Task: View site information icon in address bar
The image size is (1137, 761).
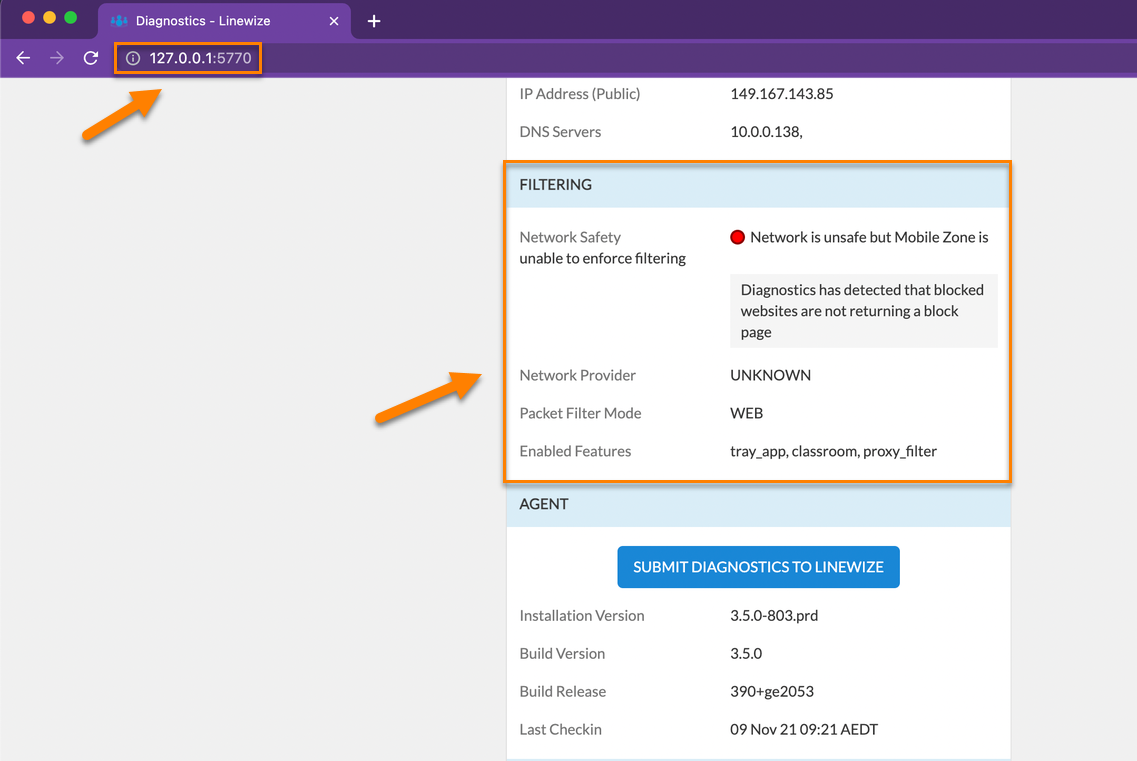Action: point(133,58)
